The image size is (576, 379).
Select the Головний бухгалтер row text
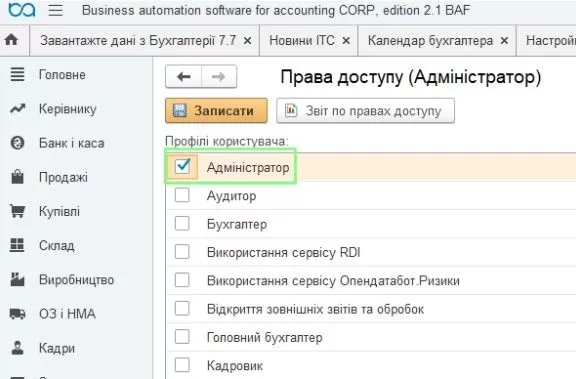tap(265, 338)
